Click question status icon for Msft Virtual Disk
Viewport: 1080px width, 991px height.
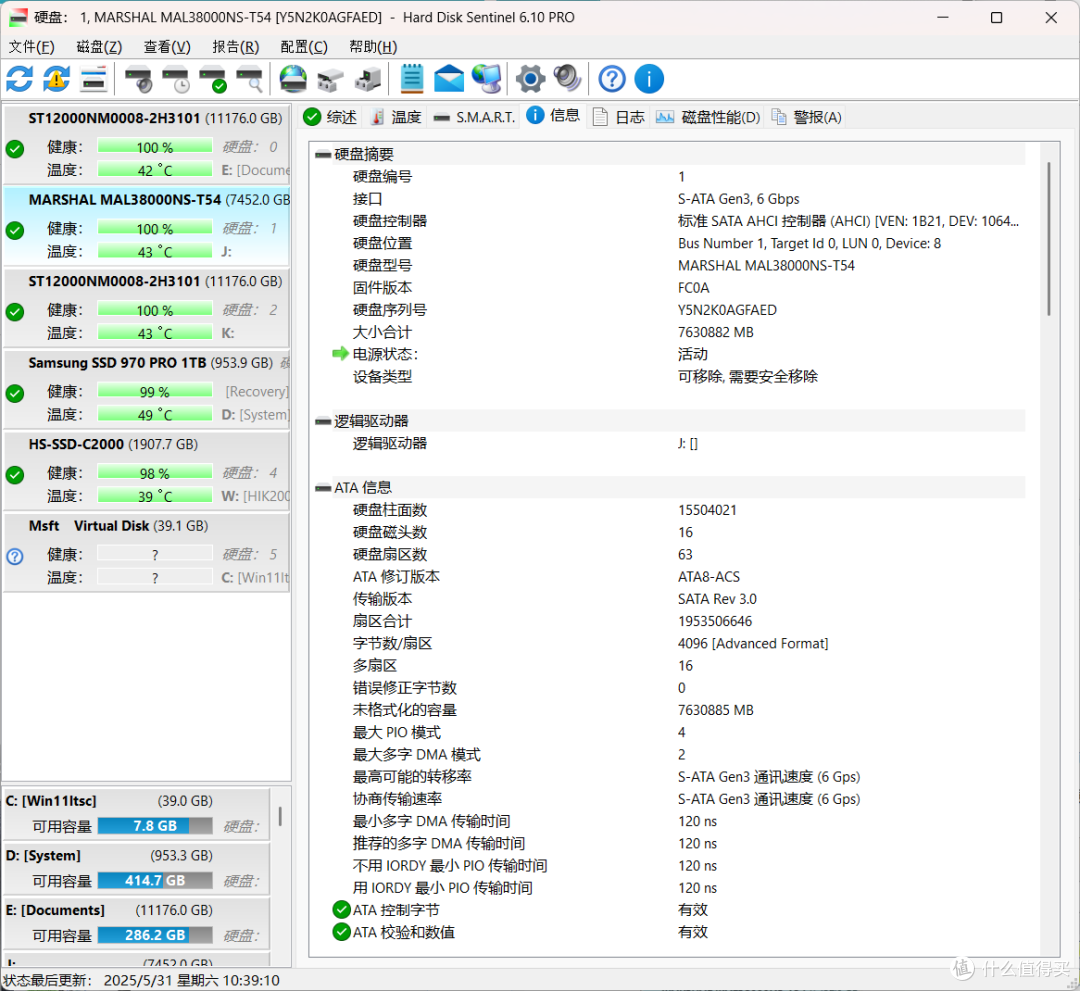coord(15,556)
